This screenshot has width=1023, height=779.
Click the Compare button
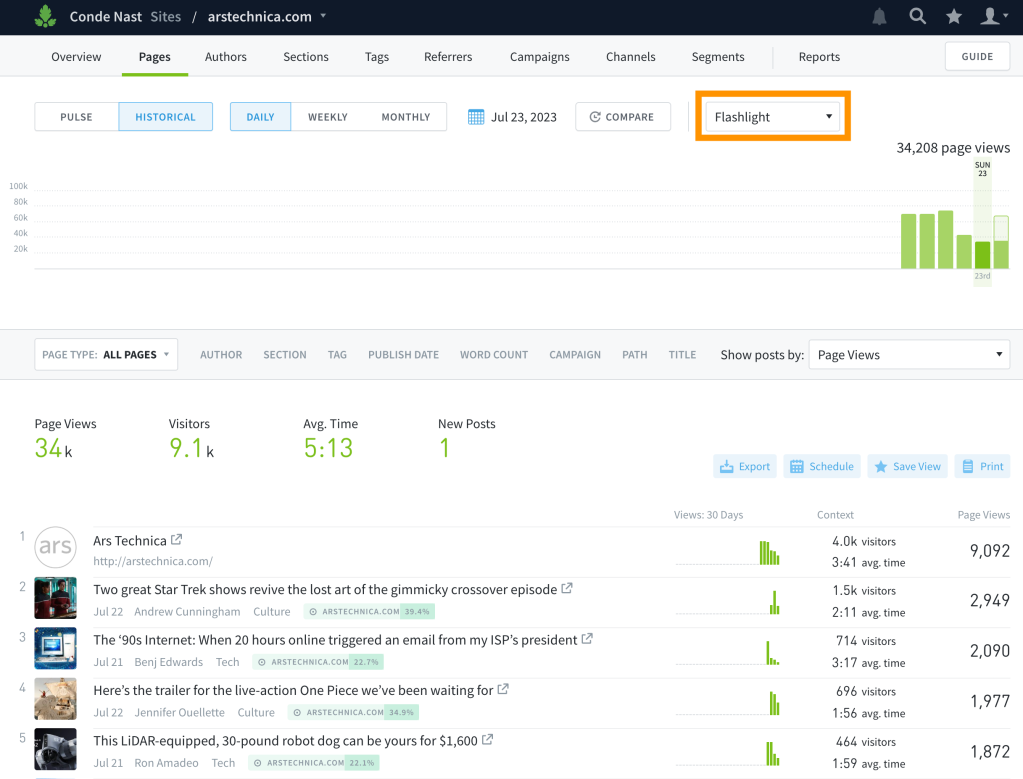623,117
